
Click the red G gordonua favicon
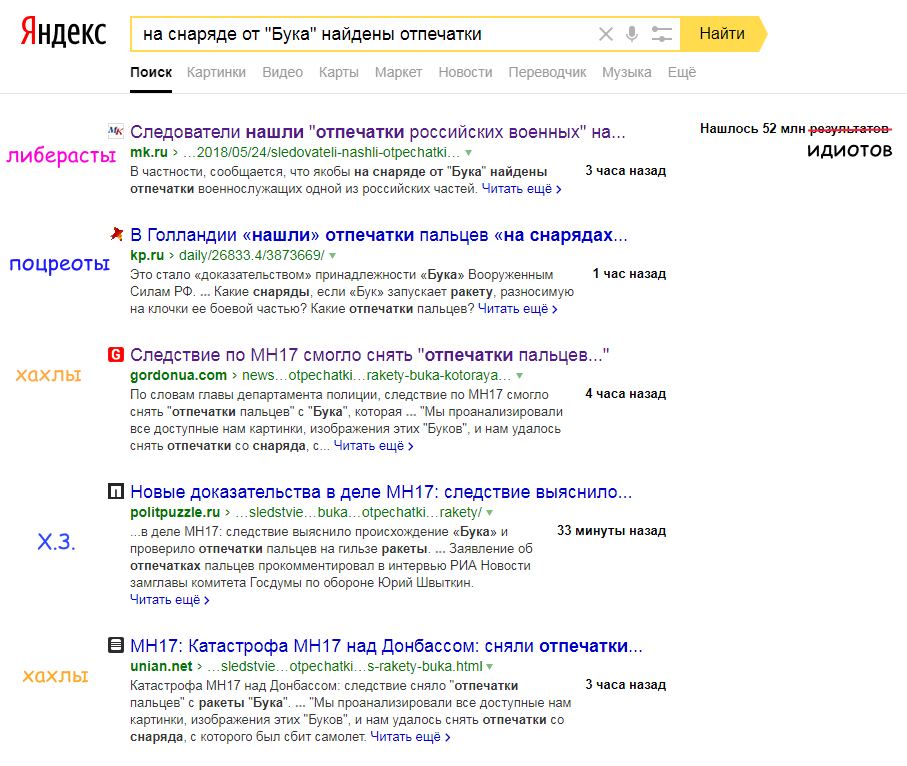coord(116,354)
